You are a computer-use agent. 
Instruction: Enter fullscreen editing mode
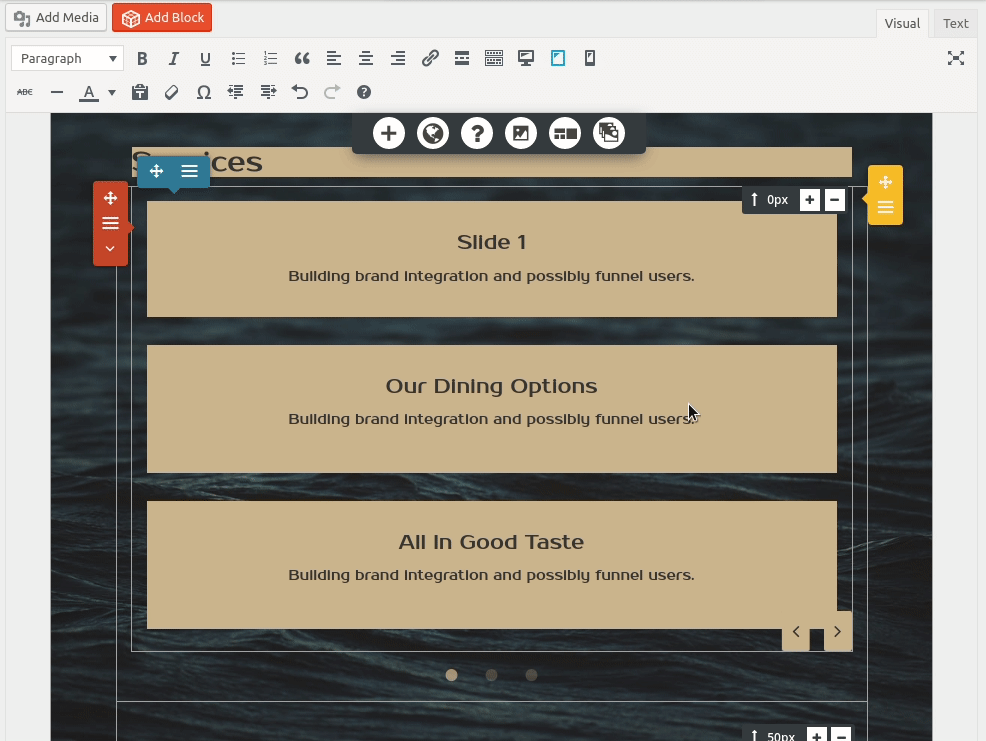(956, 59)
